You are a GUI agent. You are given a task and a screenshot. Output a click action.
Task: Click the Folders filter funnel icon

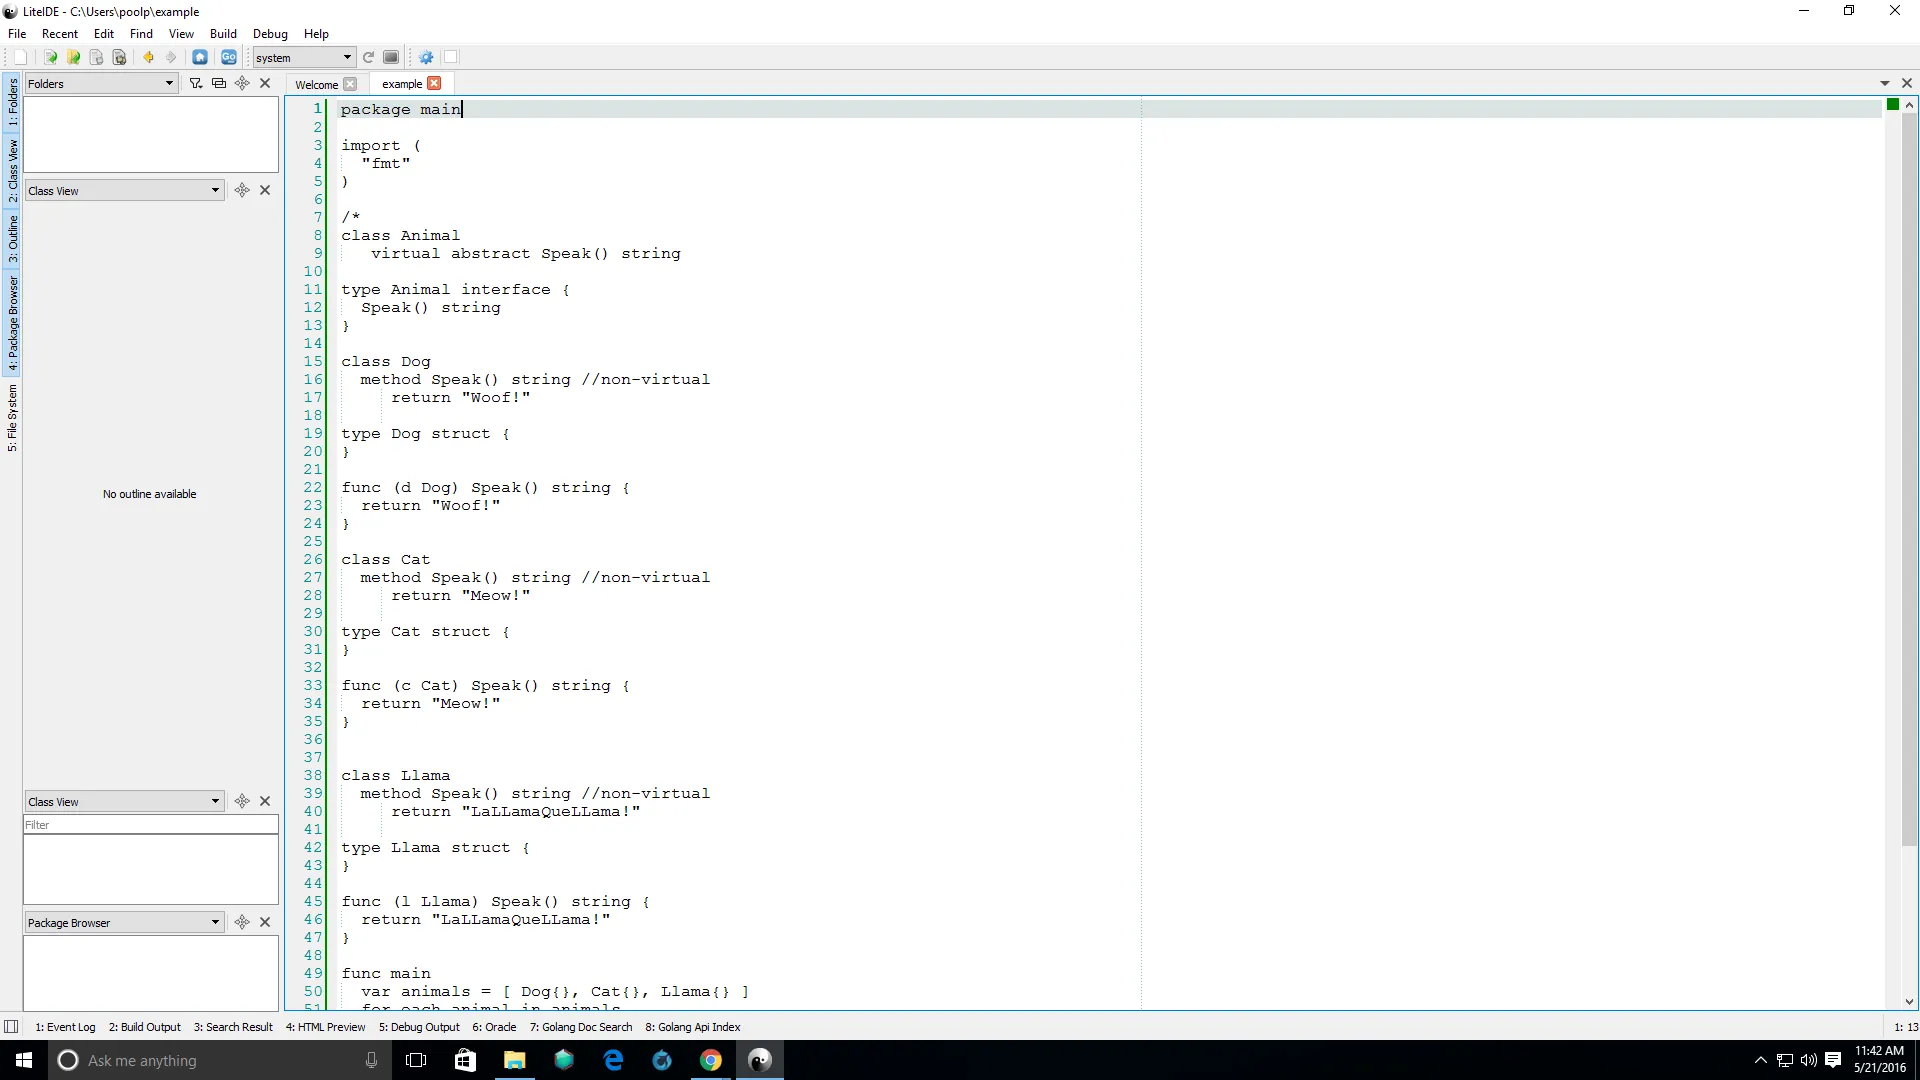(196, 83)
